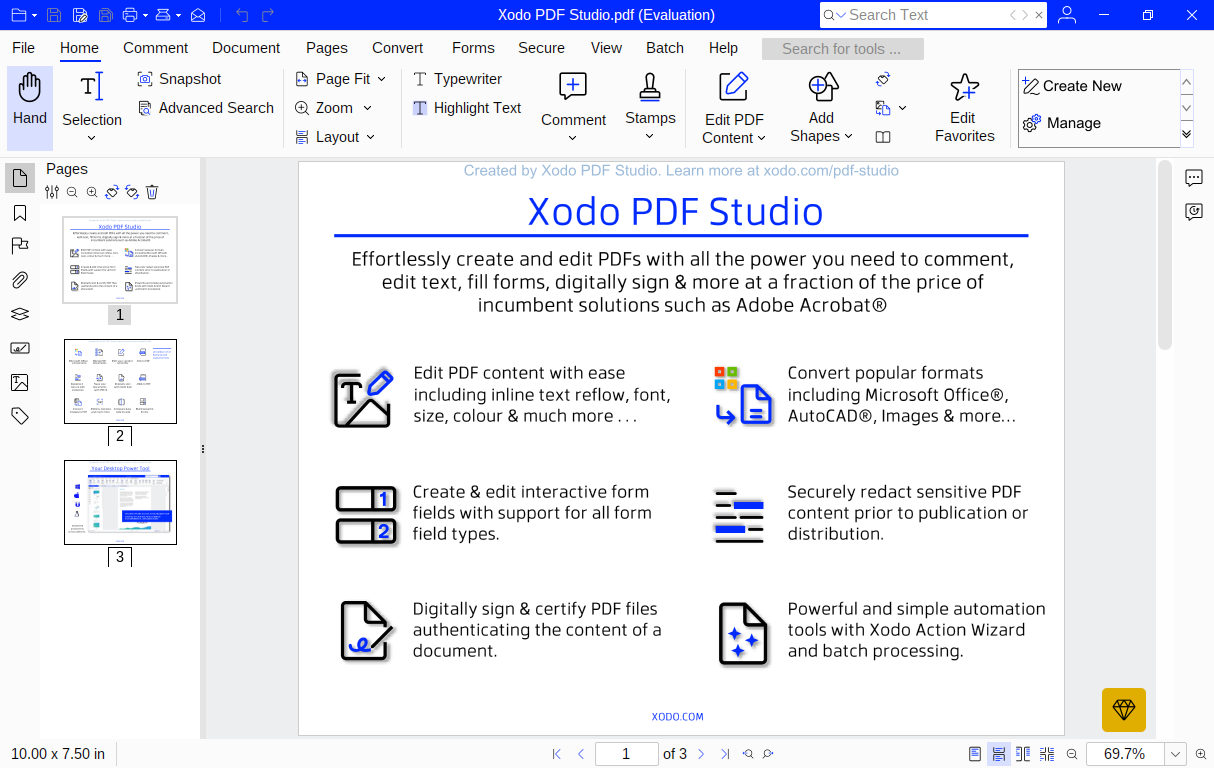Expand the Selection tool dropdown arrow
This screenshot has height=768, width=1214.
click(x=92, y=138)
